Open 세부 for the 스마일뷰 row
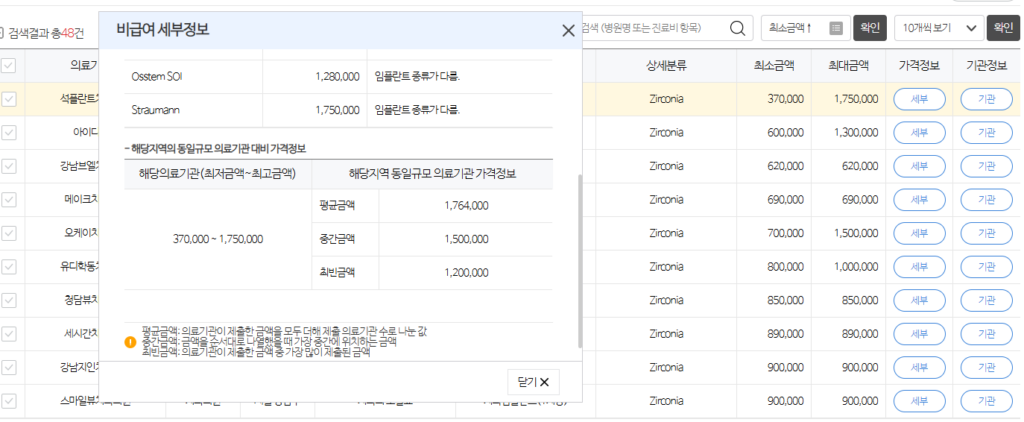 click(919, 401)
